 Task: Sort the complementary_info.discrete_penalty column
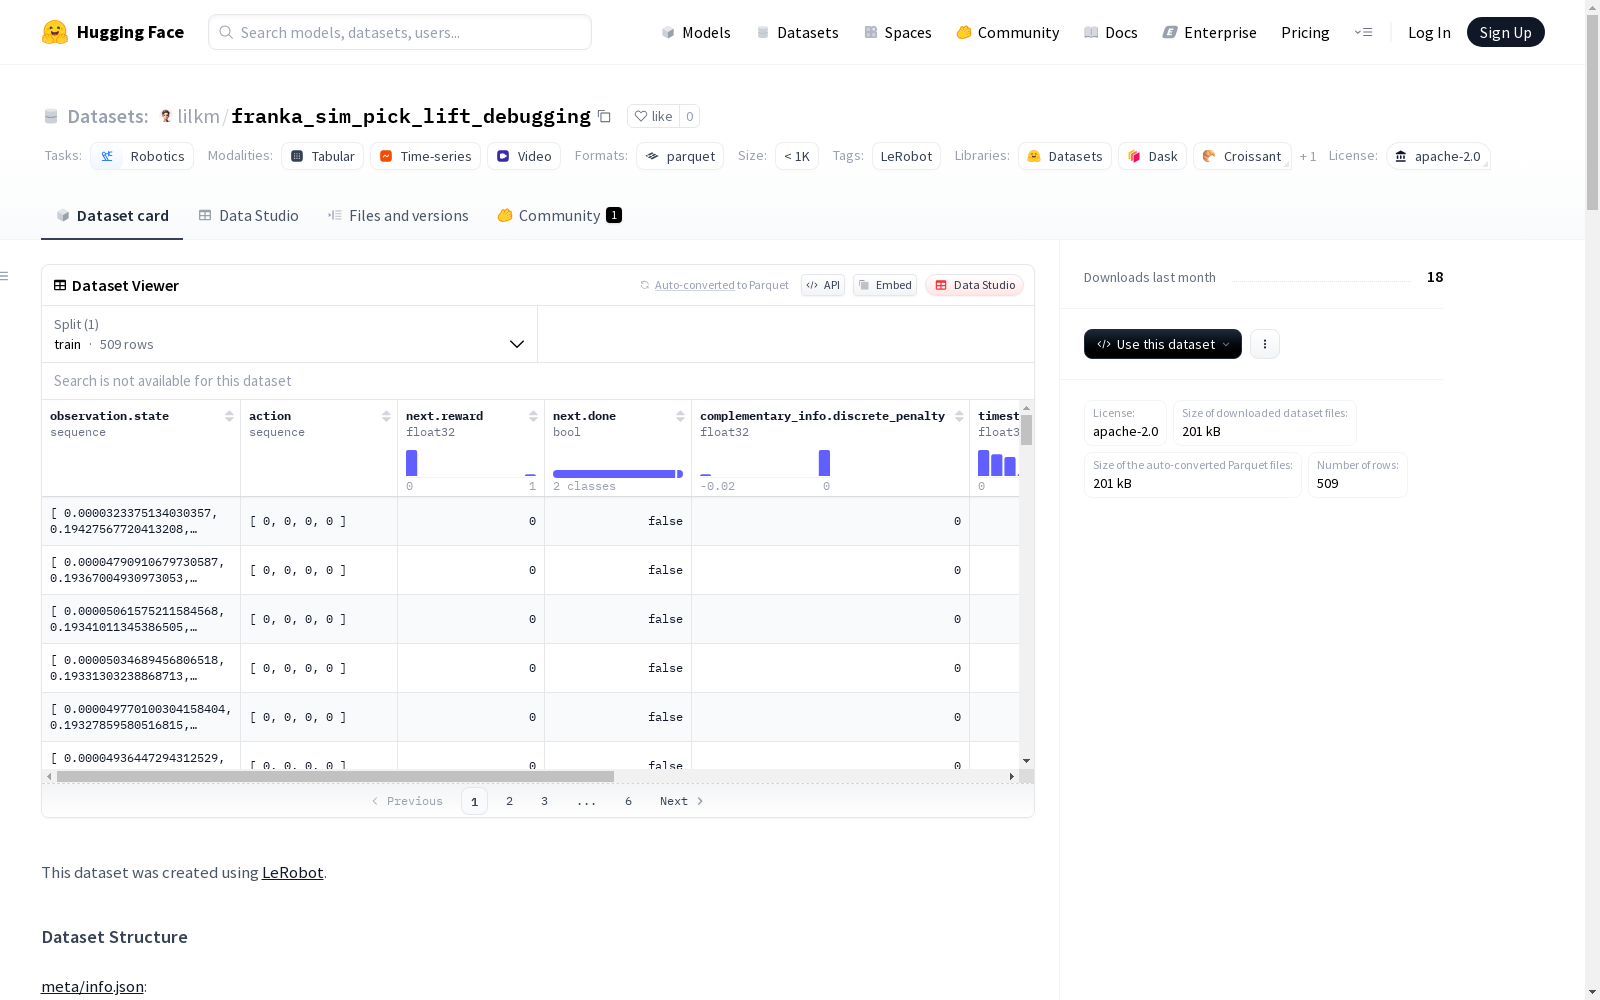[959, 416]
